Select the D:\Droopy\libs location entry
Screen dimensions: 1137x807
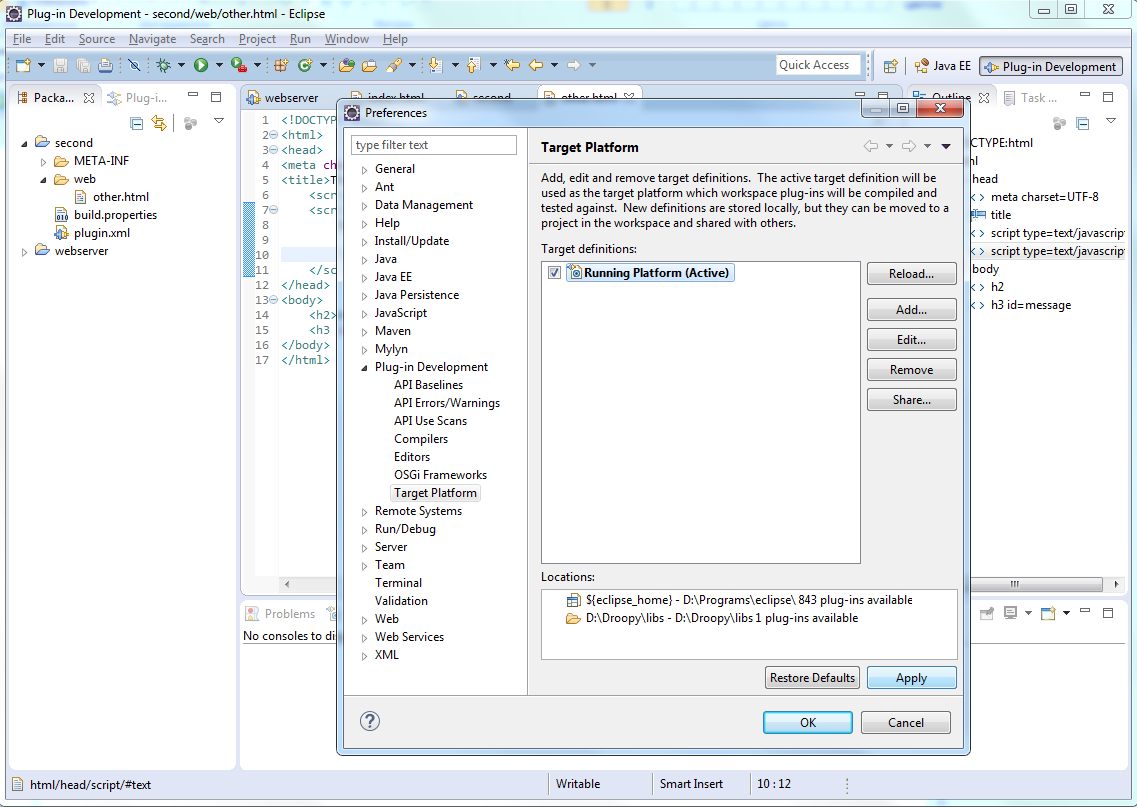tap(711, 618)
